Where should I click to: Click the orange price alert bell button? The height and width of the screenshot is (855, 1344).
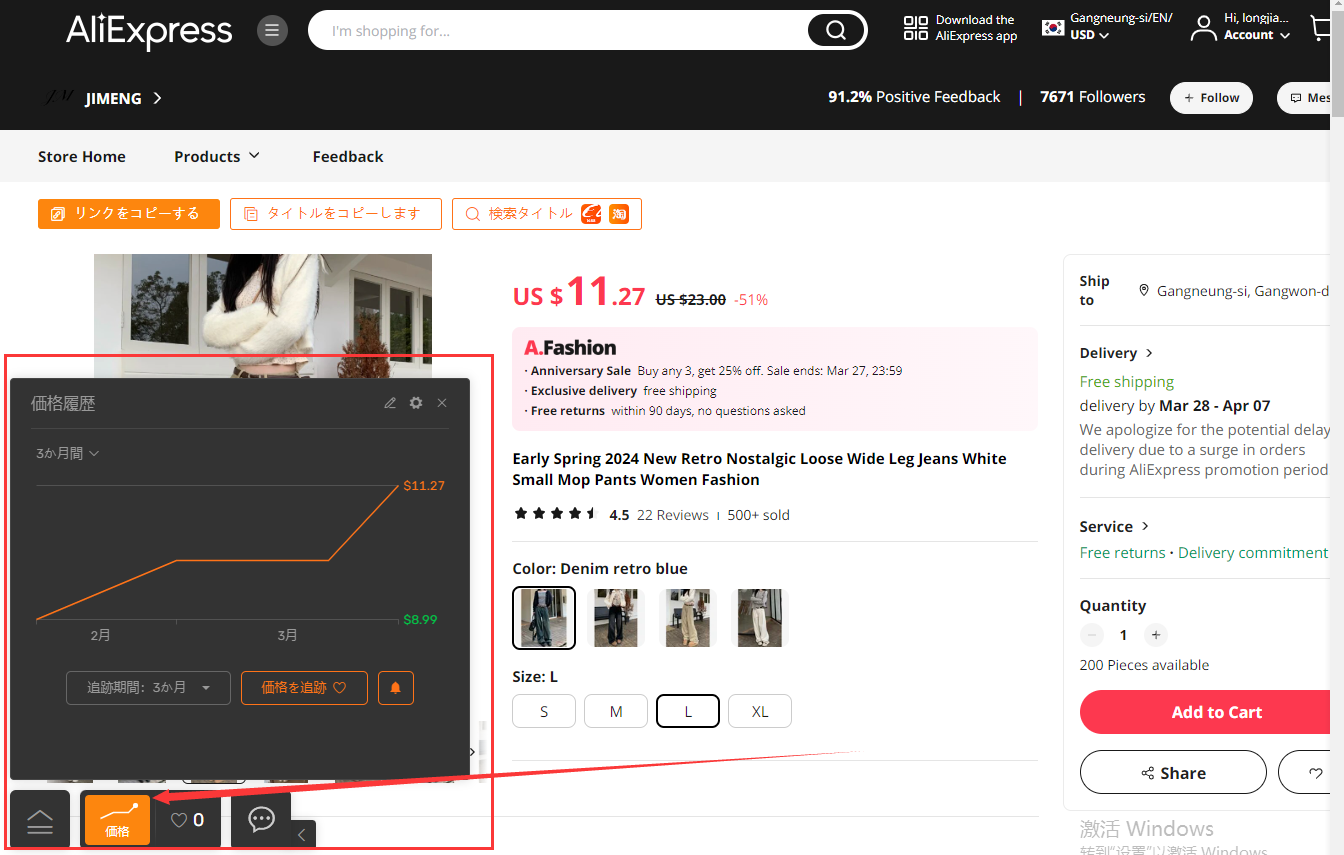396,688
